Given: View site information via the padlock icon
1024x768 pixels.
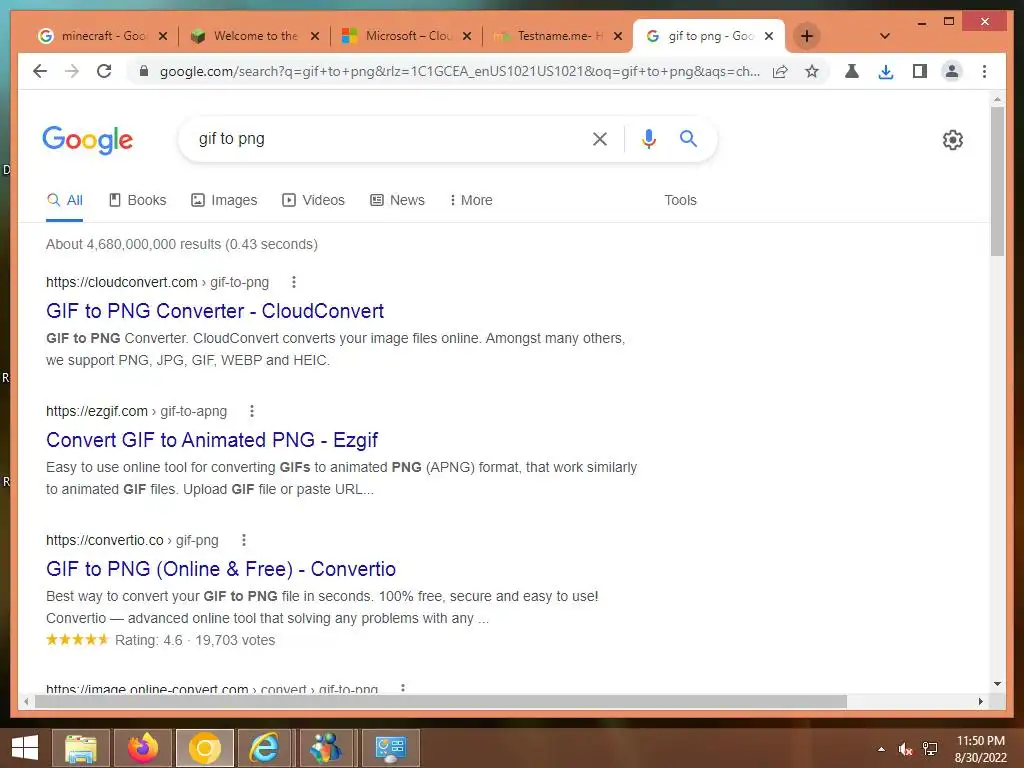Looking at the screenshot, I should tap(144, 71).
